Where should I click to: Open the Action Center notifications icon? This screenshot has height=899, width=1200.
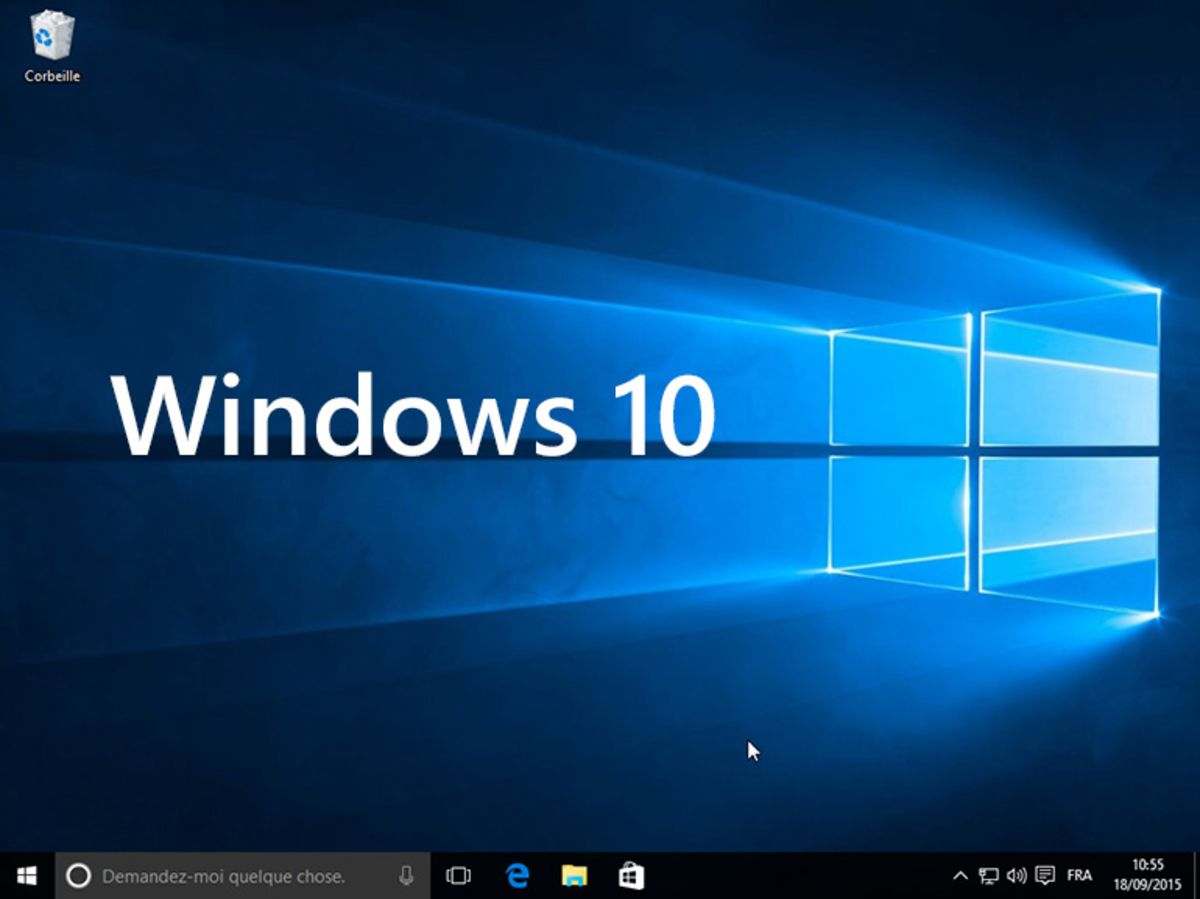pyautogui.click(x=1045, y=876)
